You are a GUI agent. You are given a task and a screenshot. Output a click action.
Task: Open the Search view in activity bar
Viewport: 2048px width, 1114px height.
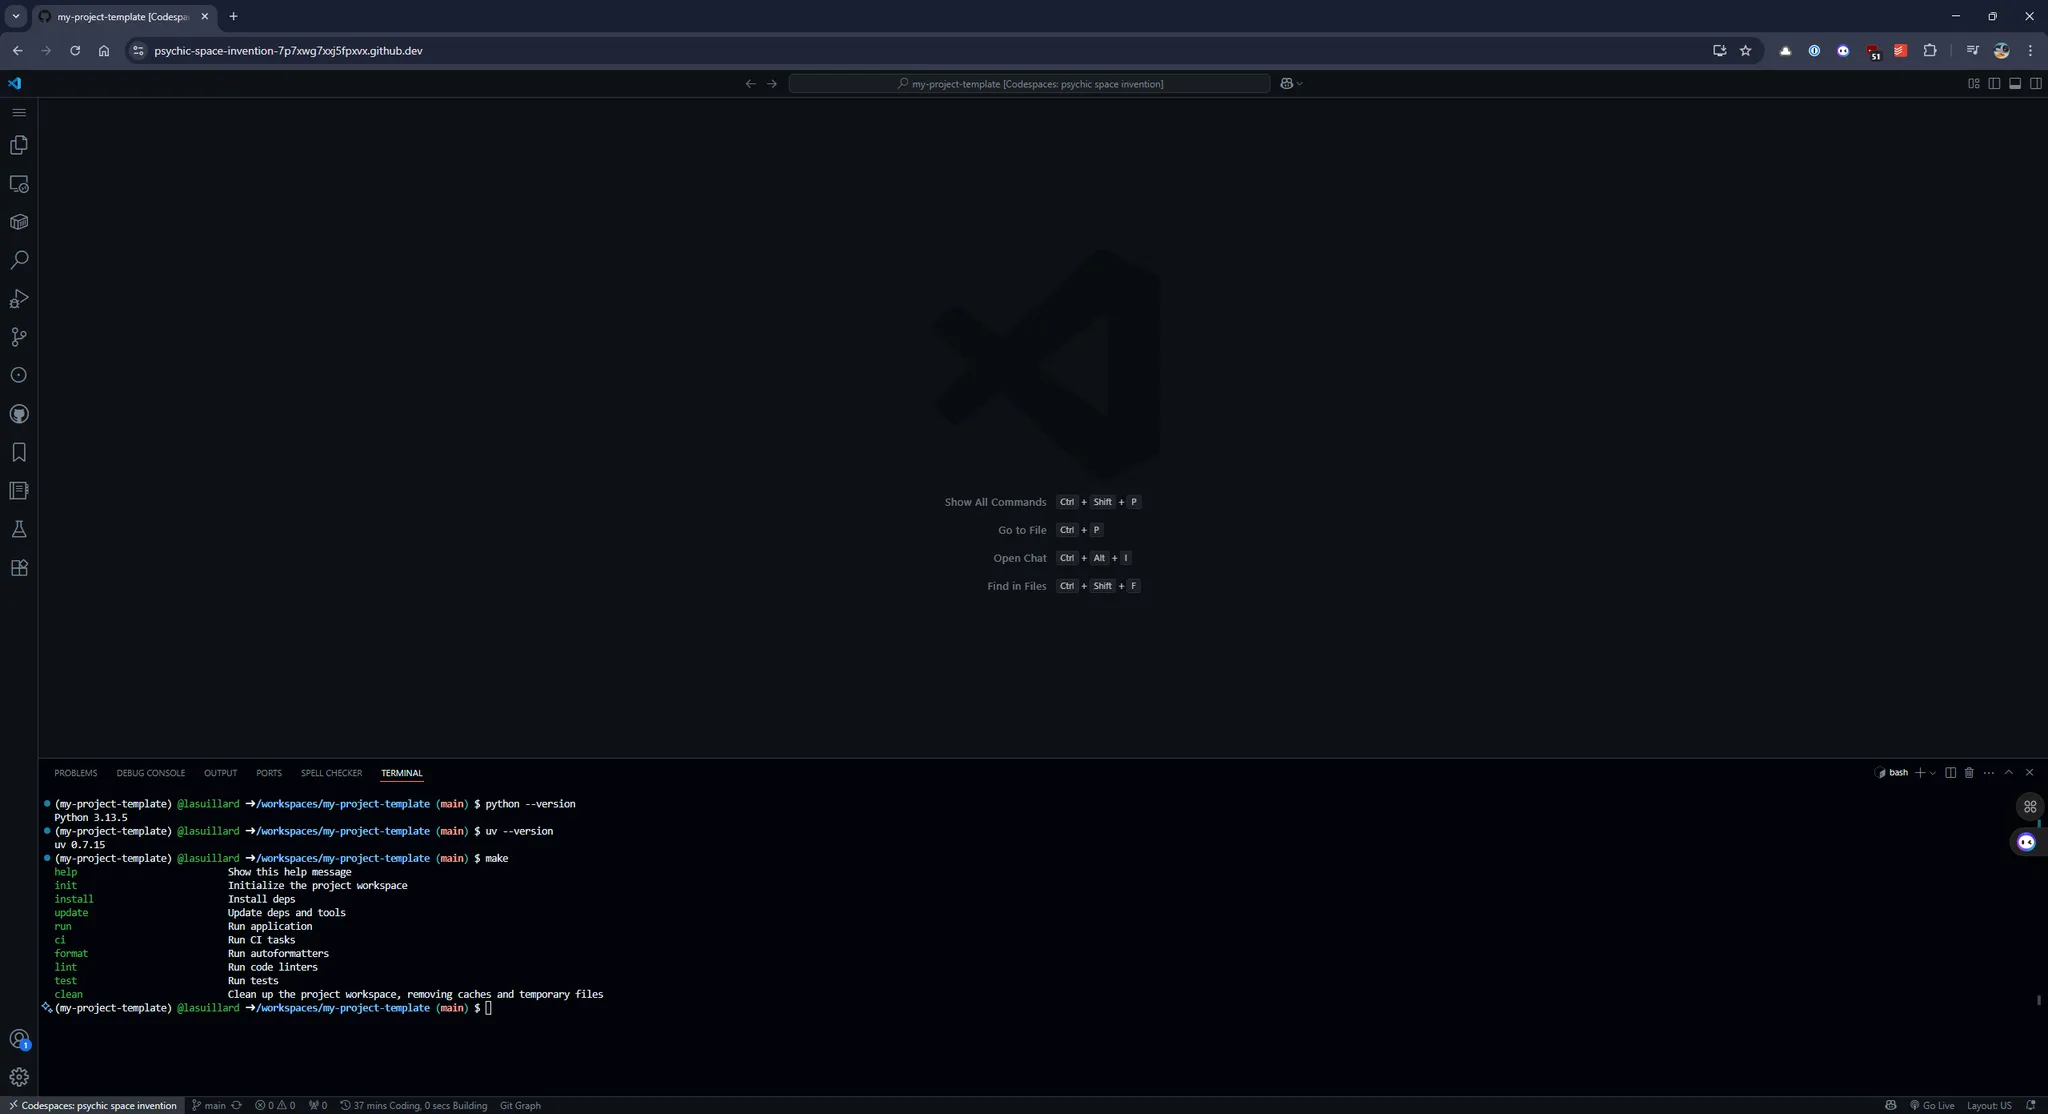click(x=19, y=261)
